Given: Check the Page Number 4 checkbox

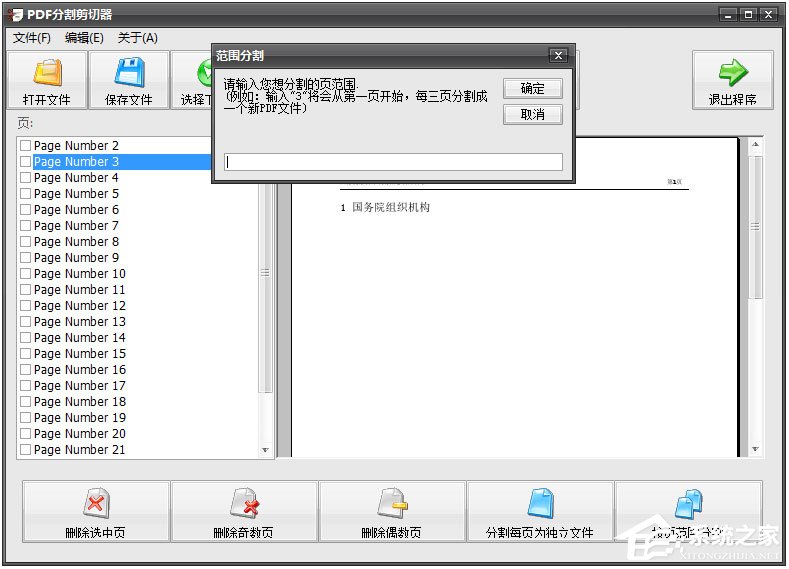Looking at the screenshot, I should 26,178.
